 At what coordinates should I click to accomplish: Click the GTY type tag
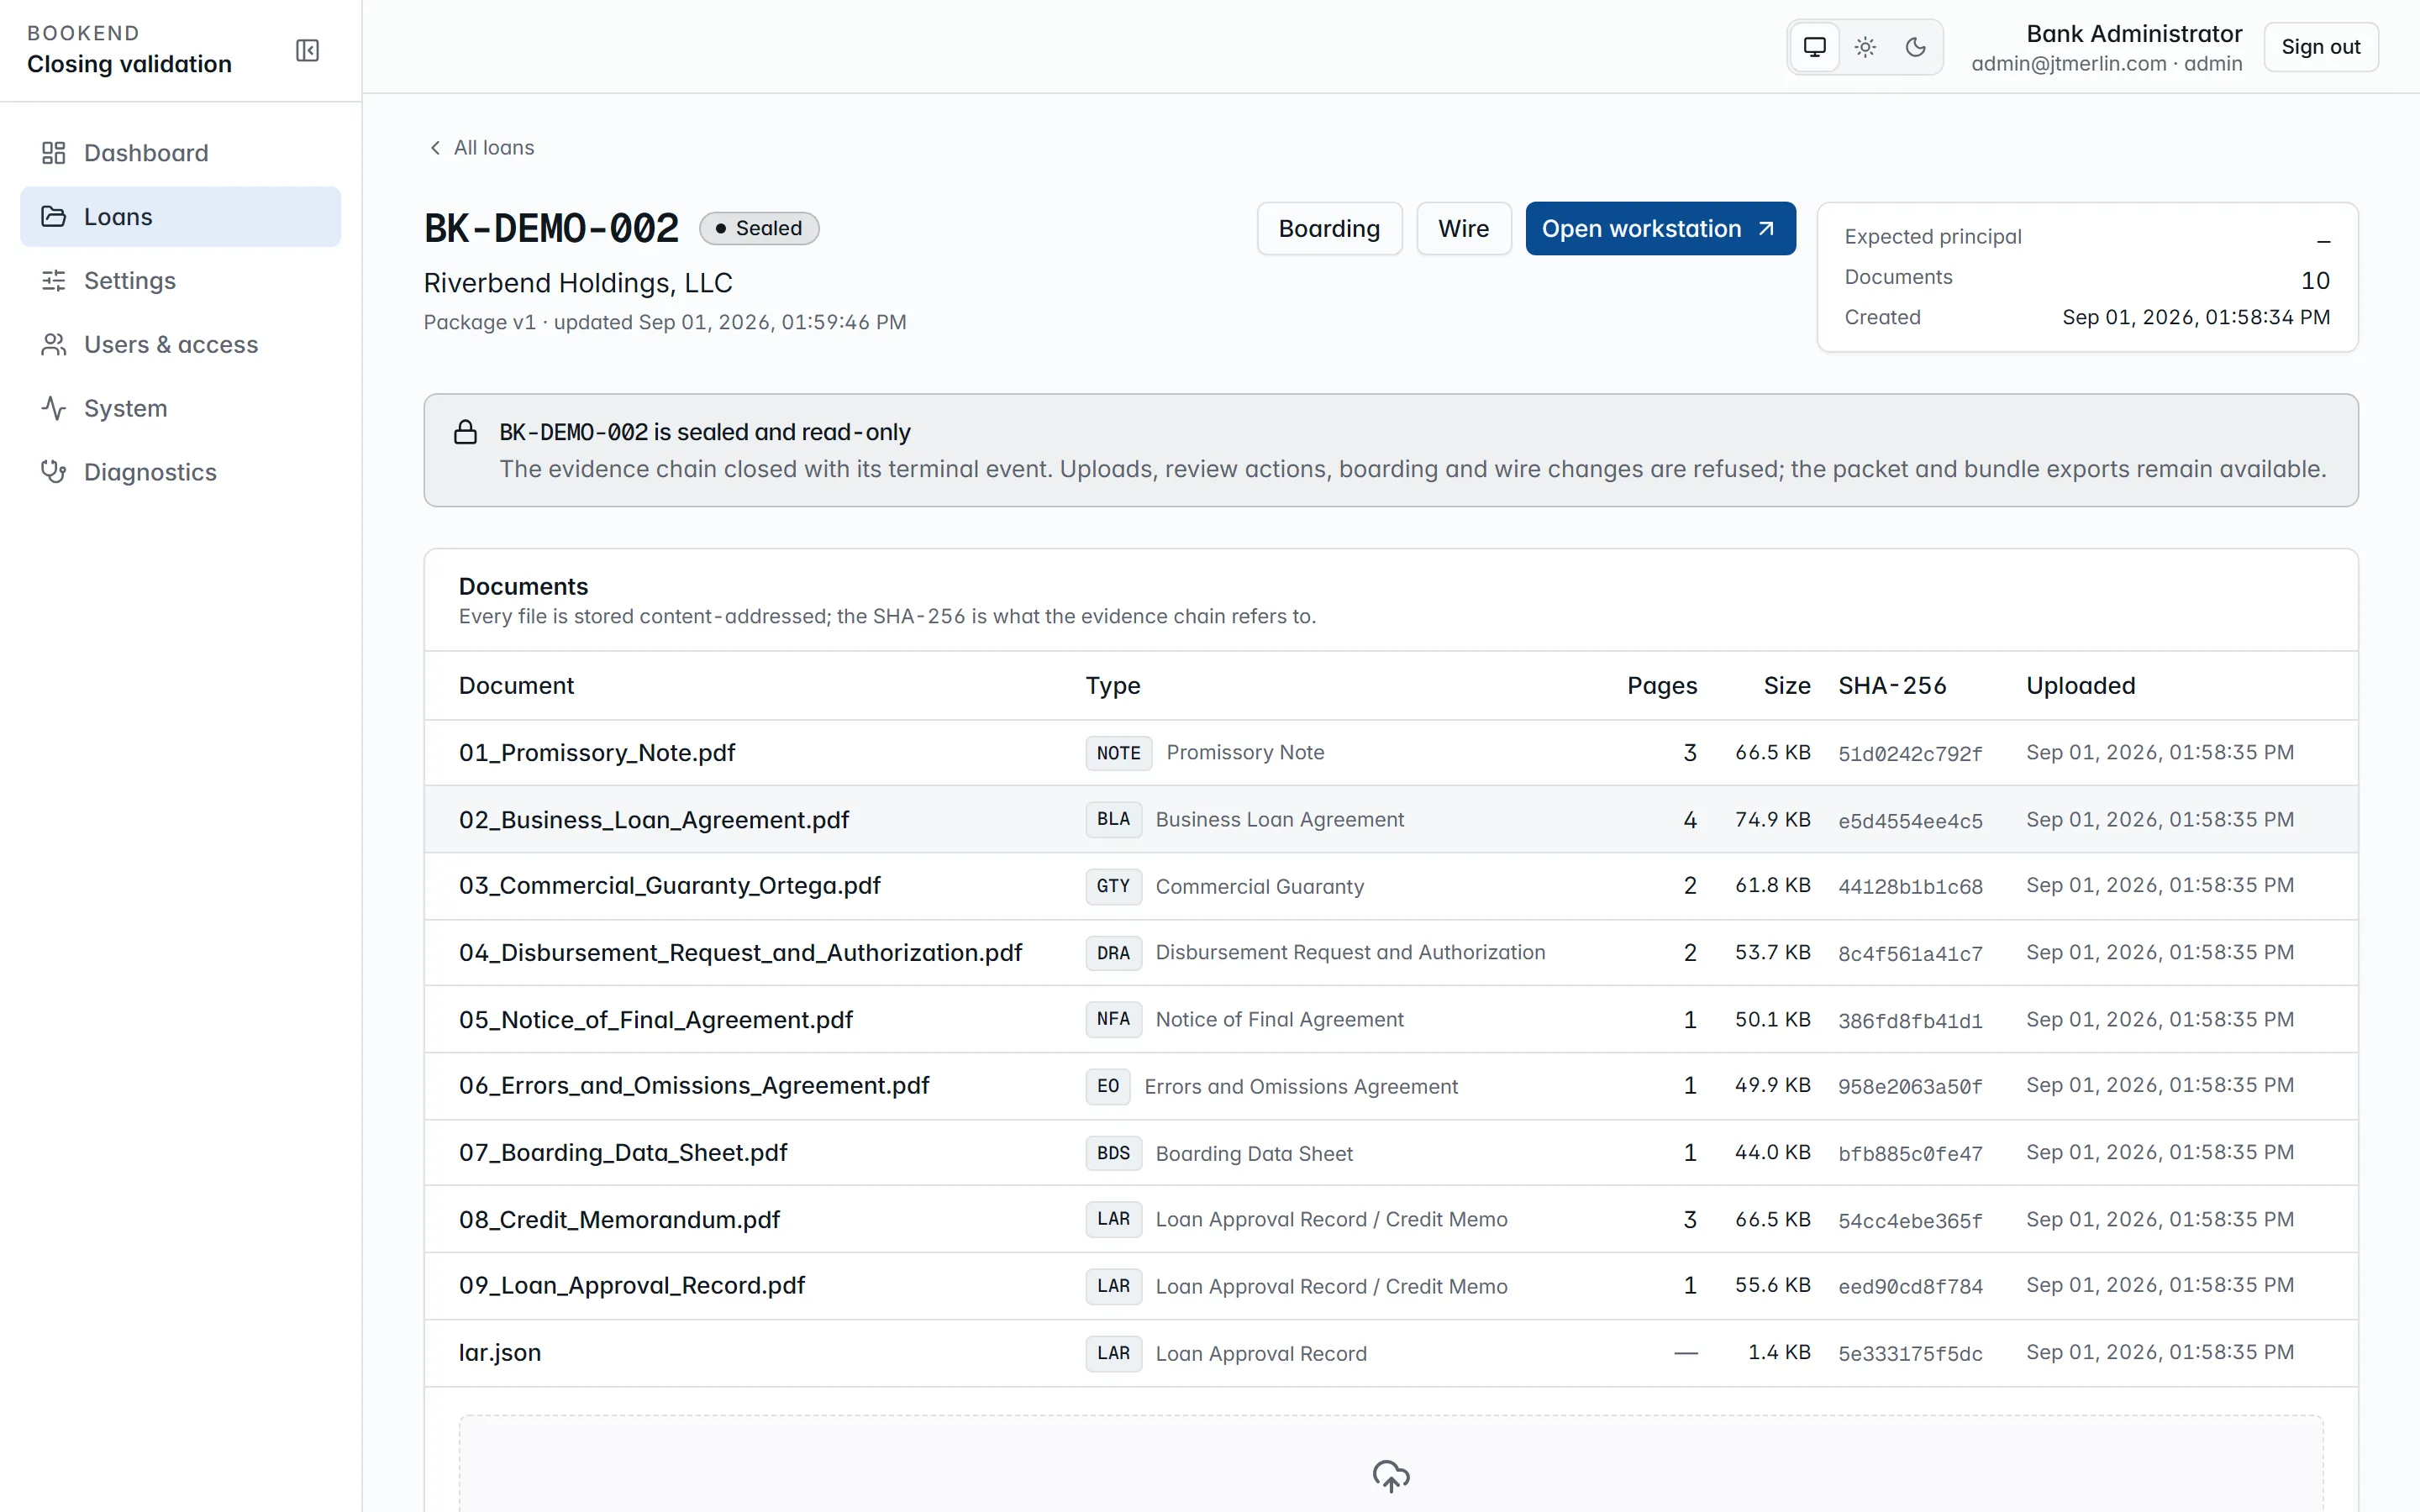pos(1113,886)
